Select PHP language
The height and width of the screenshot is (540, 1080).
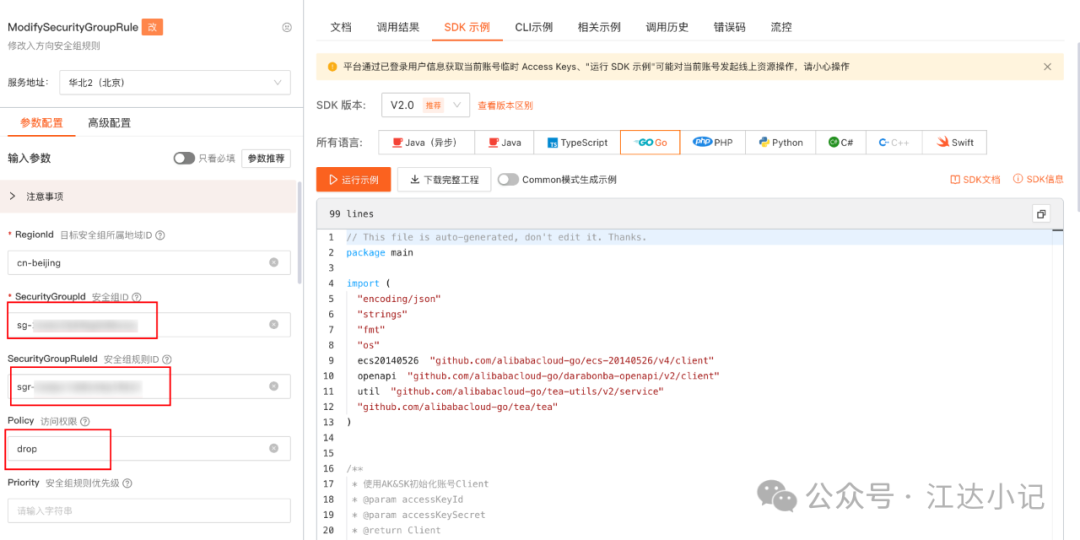713,143
